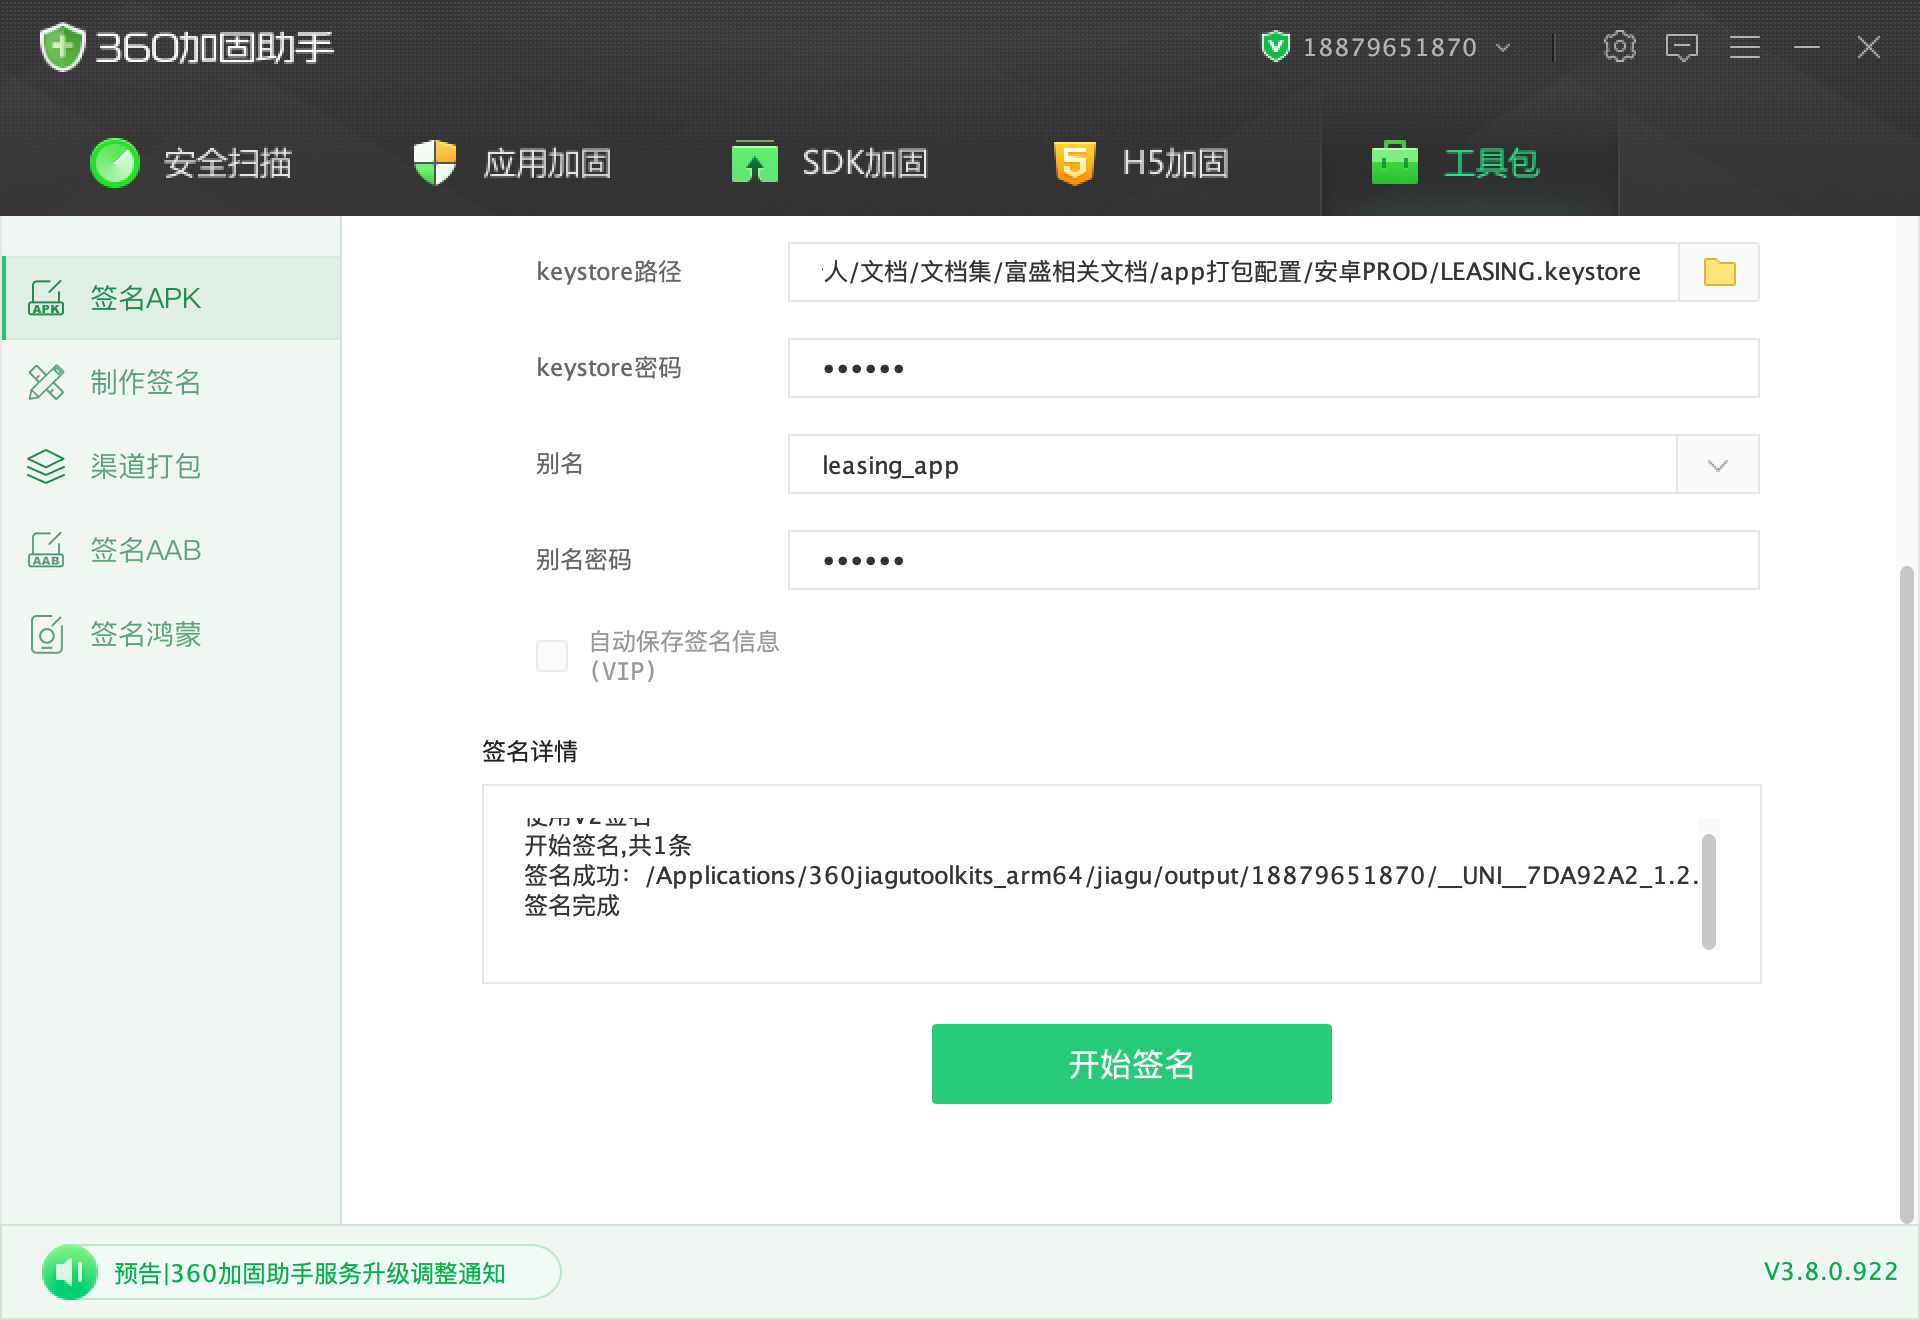The image size is (1920, 1320).
Task: Toggle the VIP auto-save signature option off
Action: coord(551,656)
